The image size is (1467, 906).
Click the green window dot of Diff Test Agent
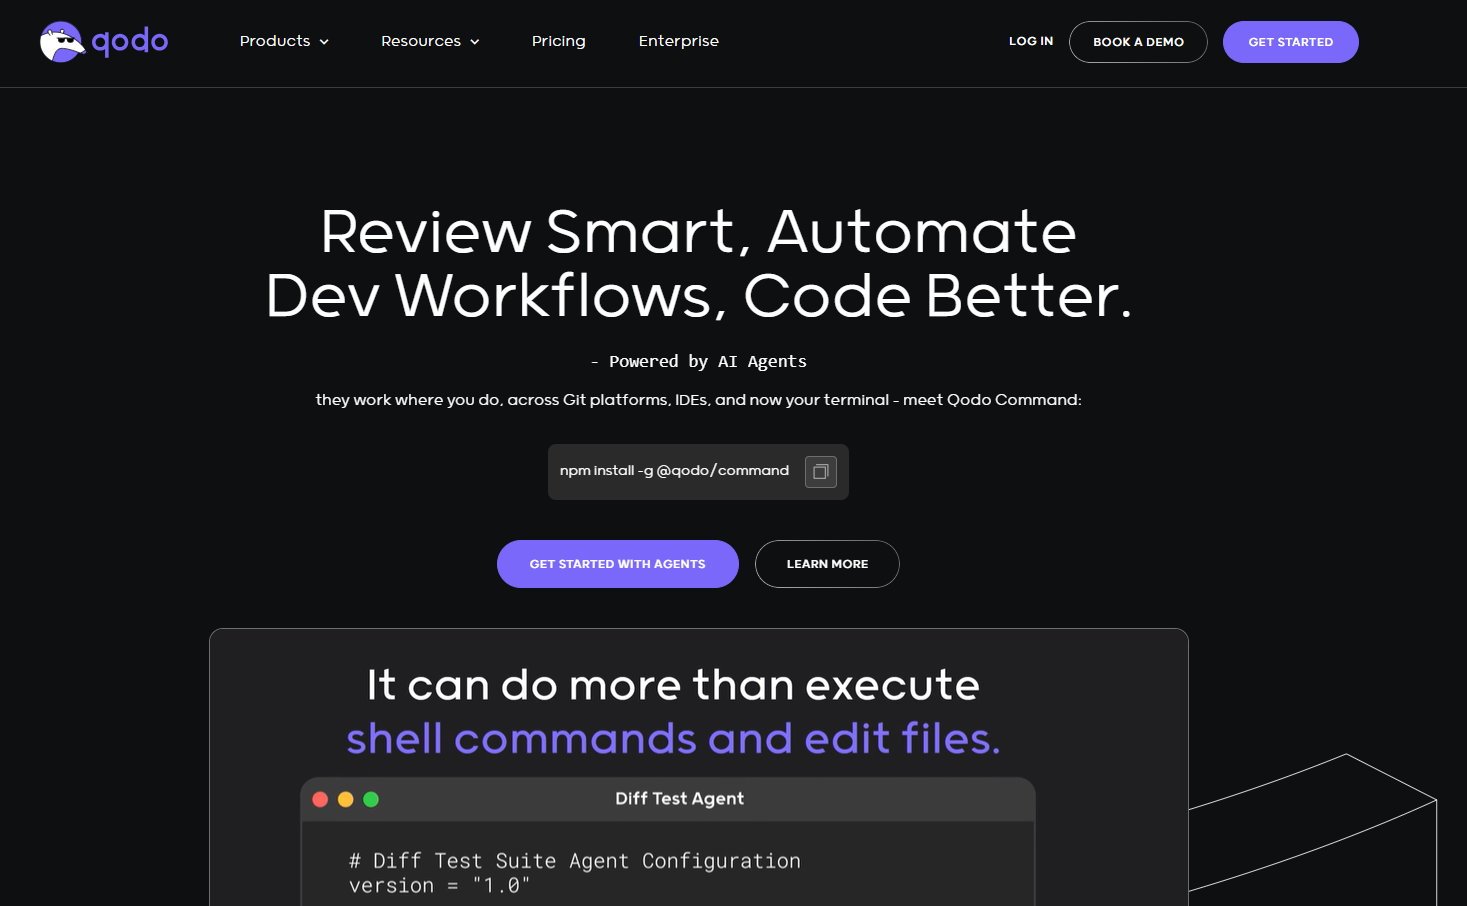[371, 799]
